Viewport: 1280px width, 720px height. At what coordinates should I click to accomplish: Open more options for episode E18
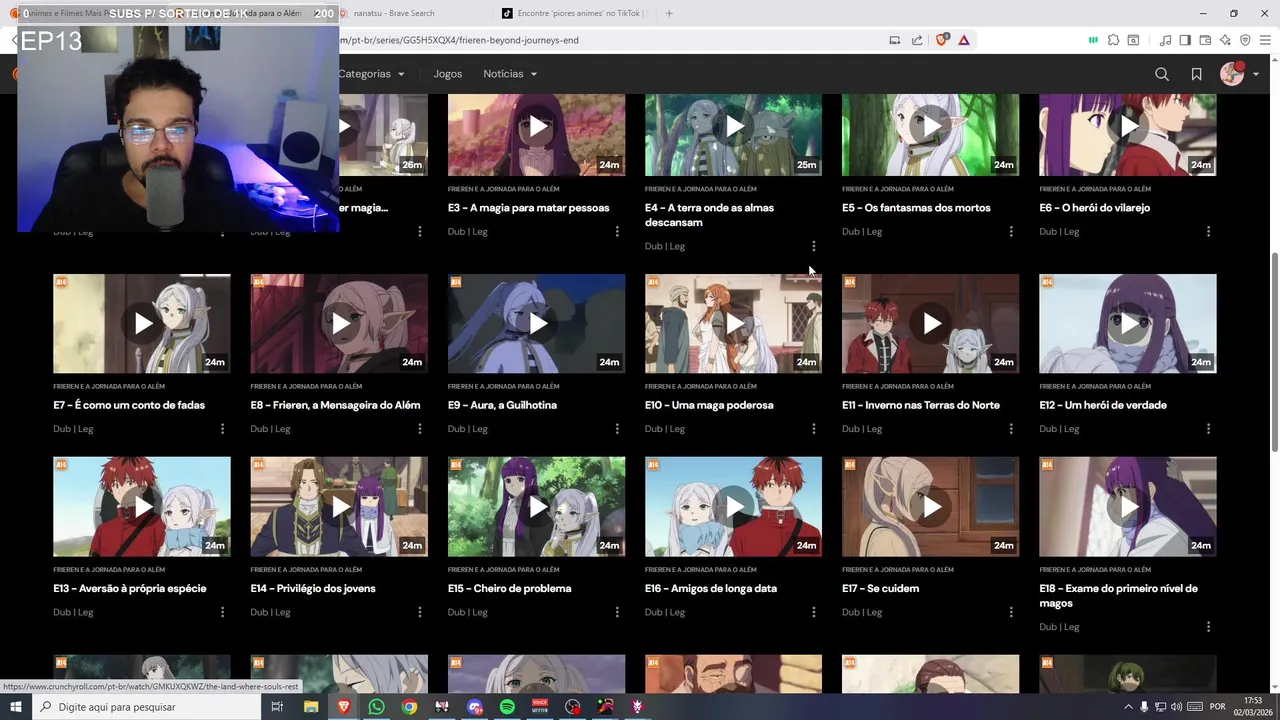pyautogui.click(x=1208, y=627)
